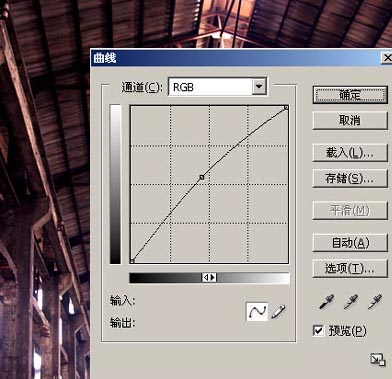Click the 输出: label
This screenshot has height=379, width=392.
pyautogui.click(x=122, y=322)
